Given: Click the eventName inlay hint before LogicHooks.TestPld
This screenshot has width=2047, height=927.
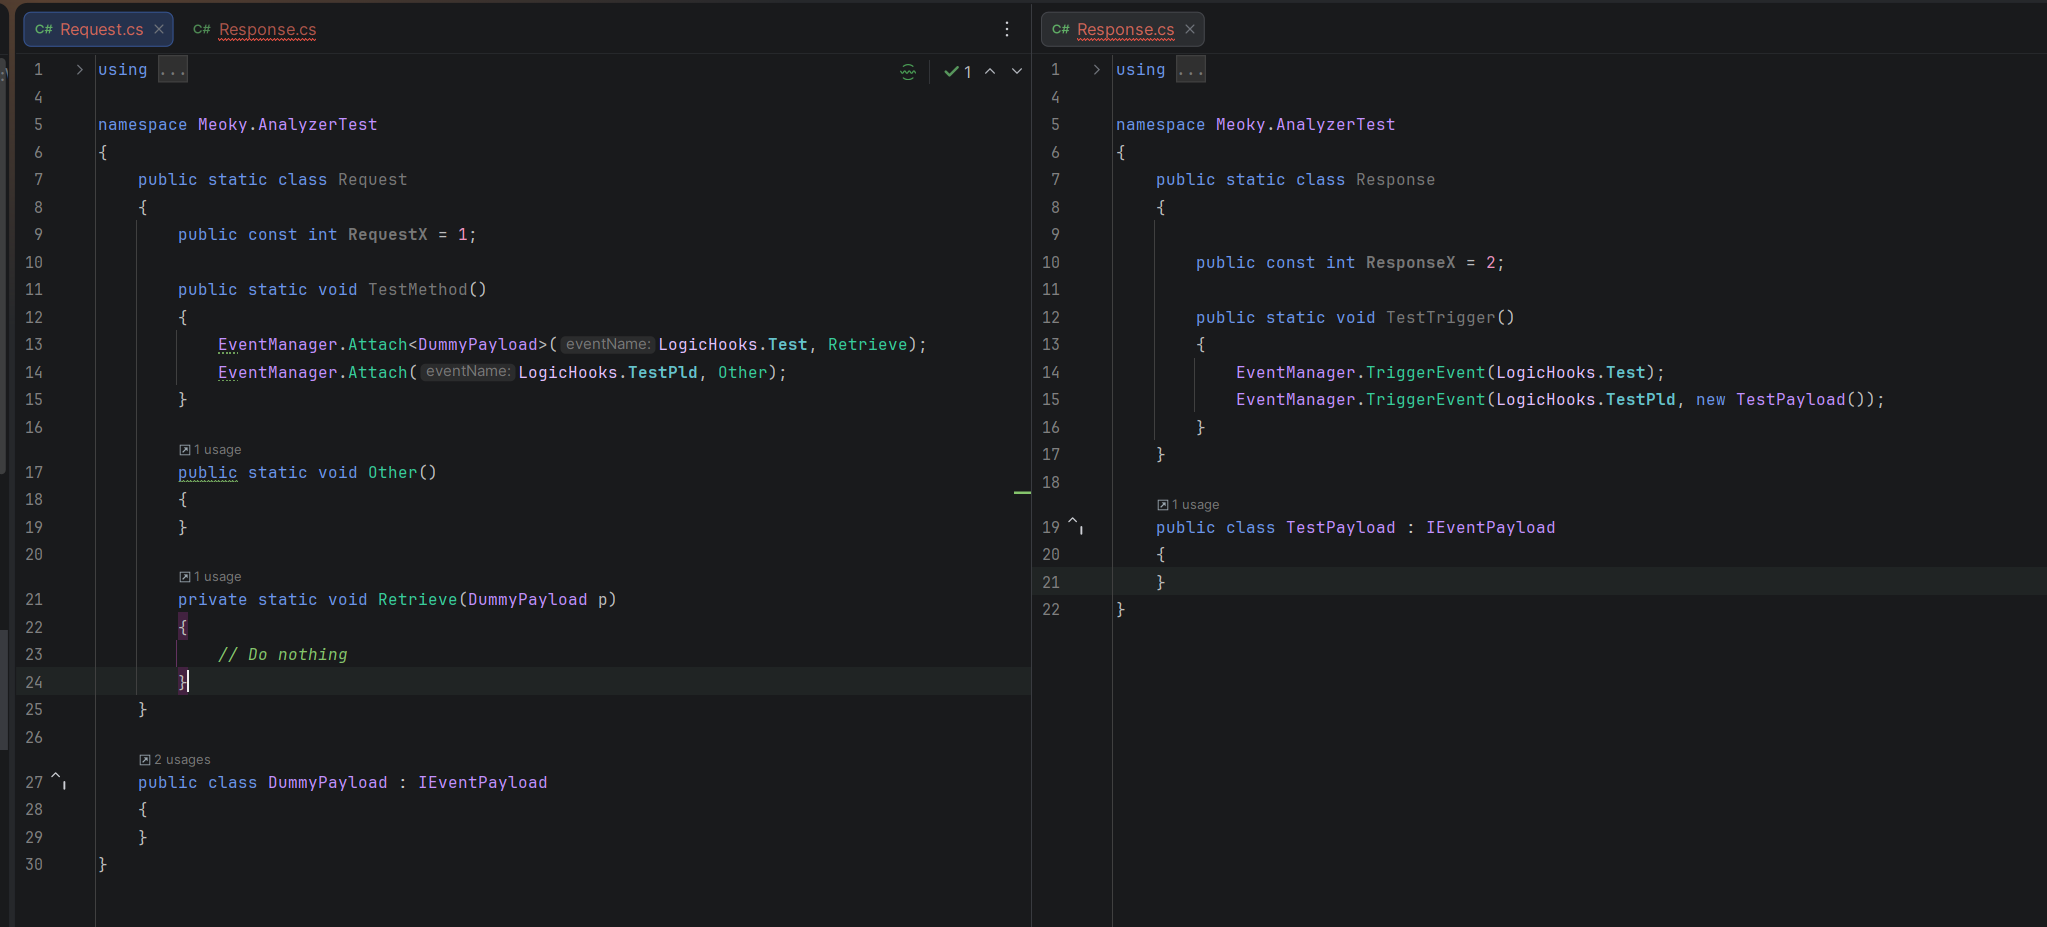Looking at the screenshot, I should (467, 372).
